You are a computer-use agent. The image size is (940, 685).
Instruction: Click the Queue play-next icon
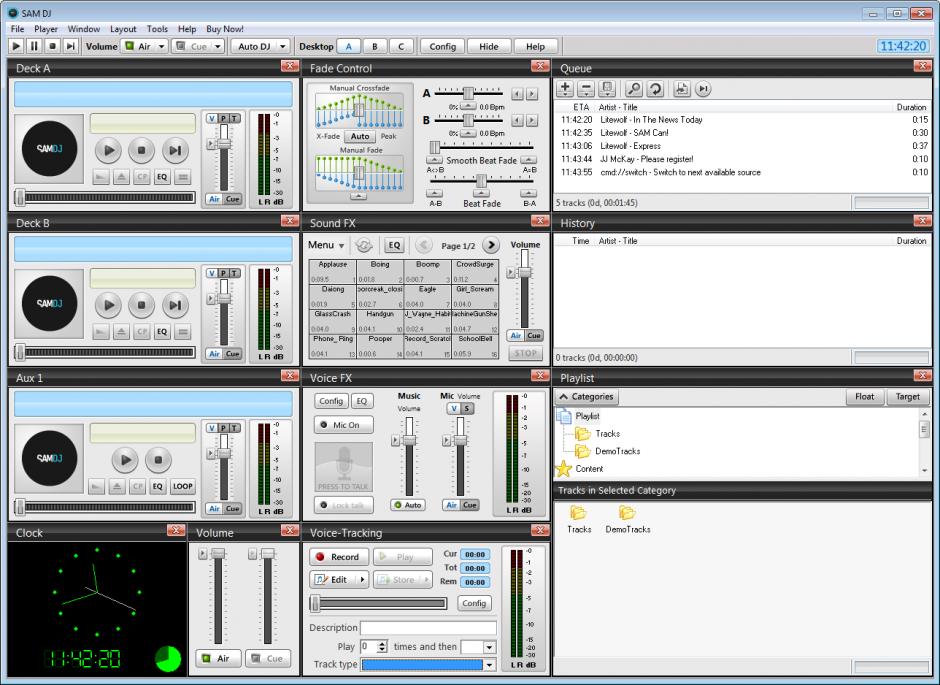pos(703,89)
